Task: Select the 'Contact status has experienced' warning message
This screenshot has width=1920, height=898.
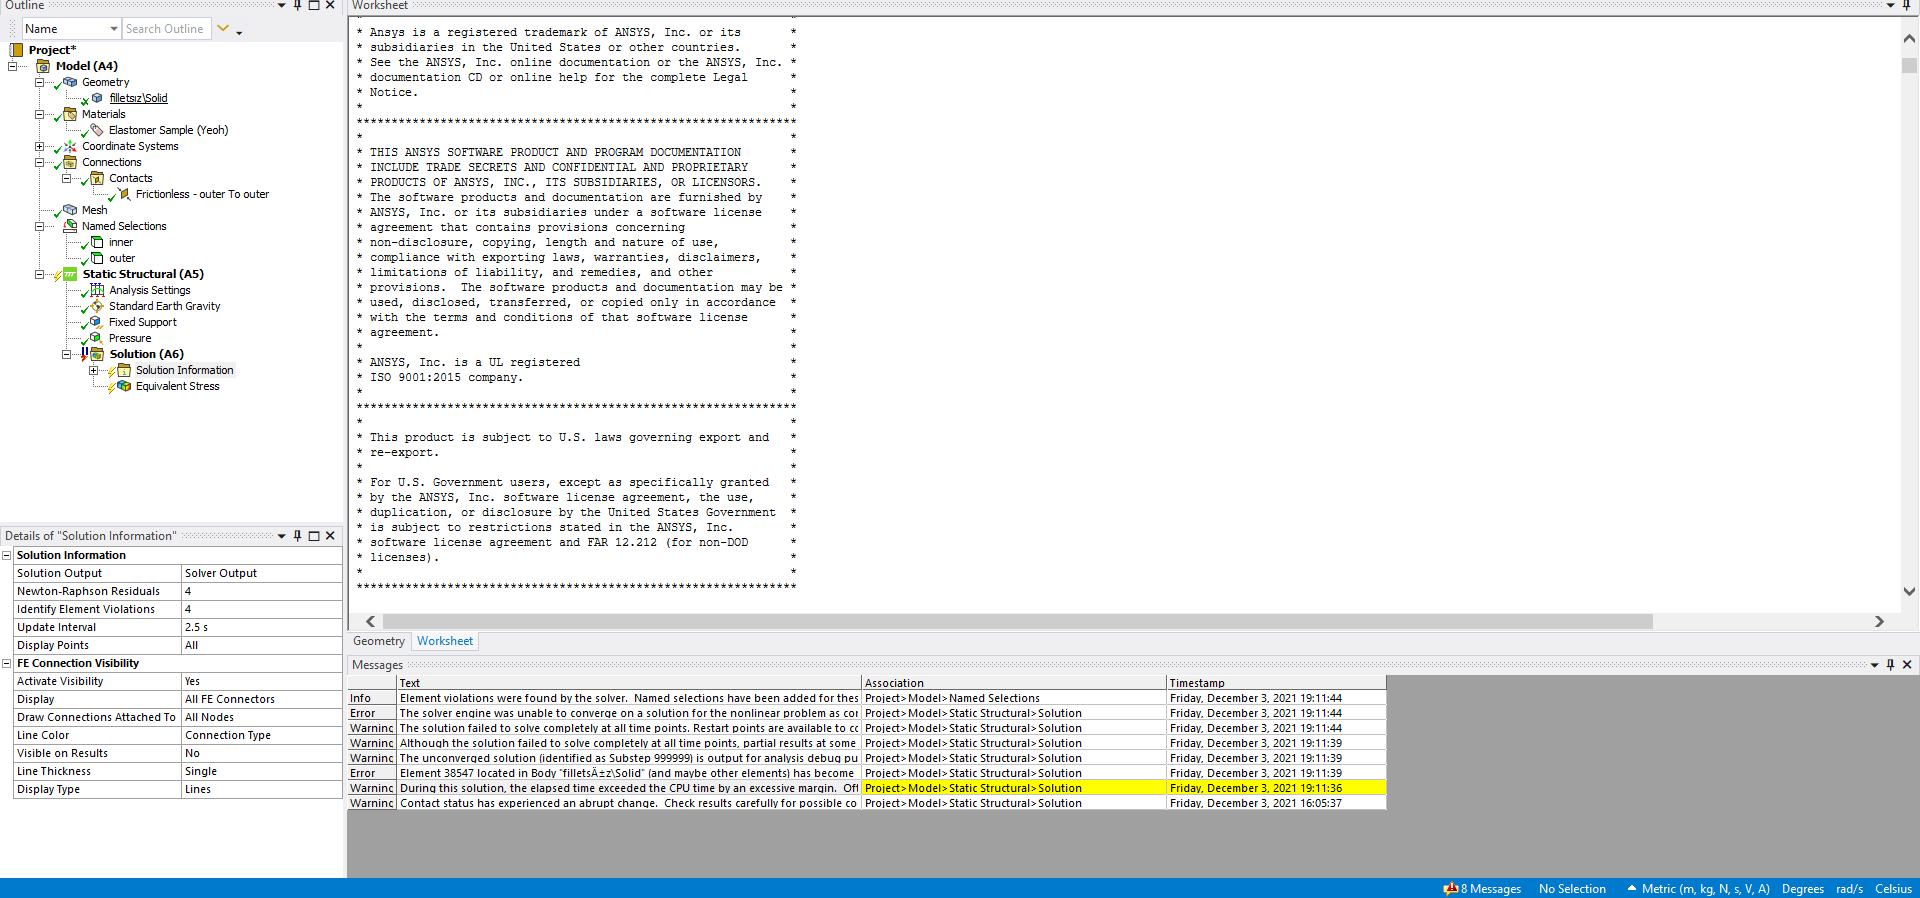Action: 628,803
